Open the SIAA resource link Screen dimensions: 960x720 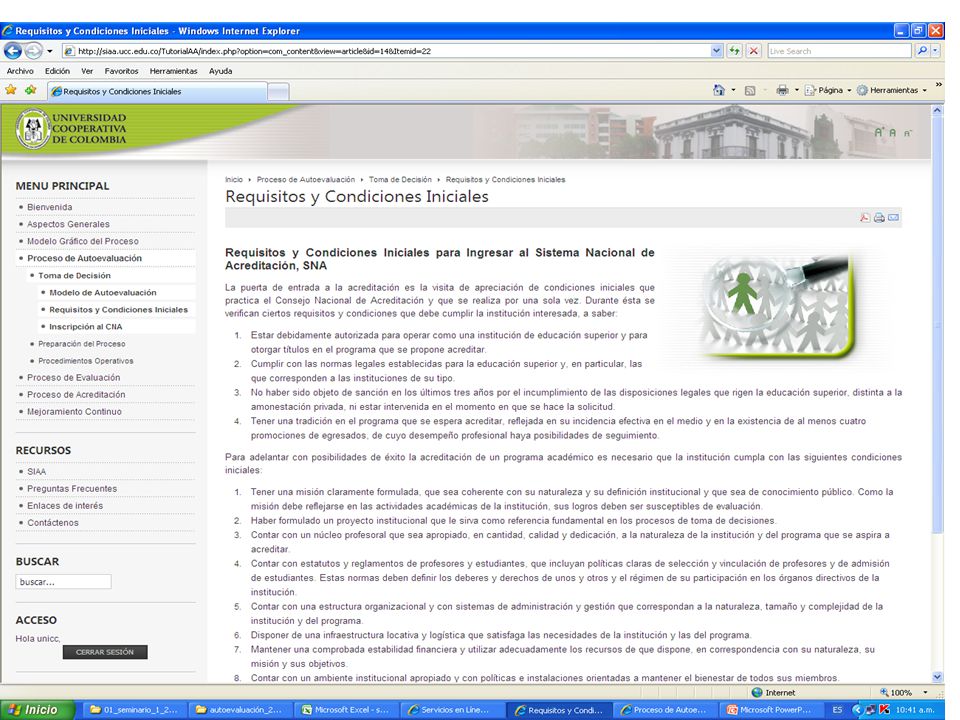[36, 471]
